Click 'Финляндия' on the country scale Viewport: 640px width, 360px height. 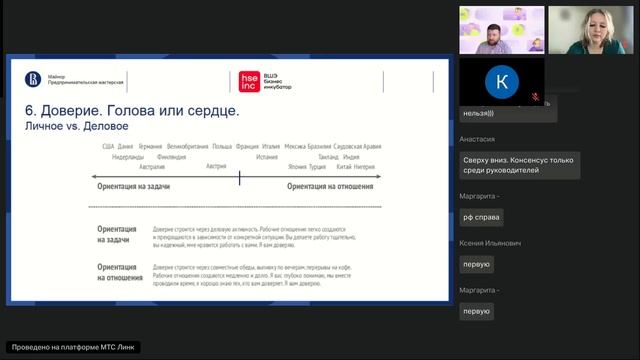tap(171, 157)
